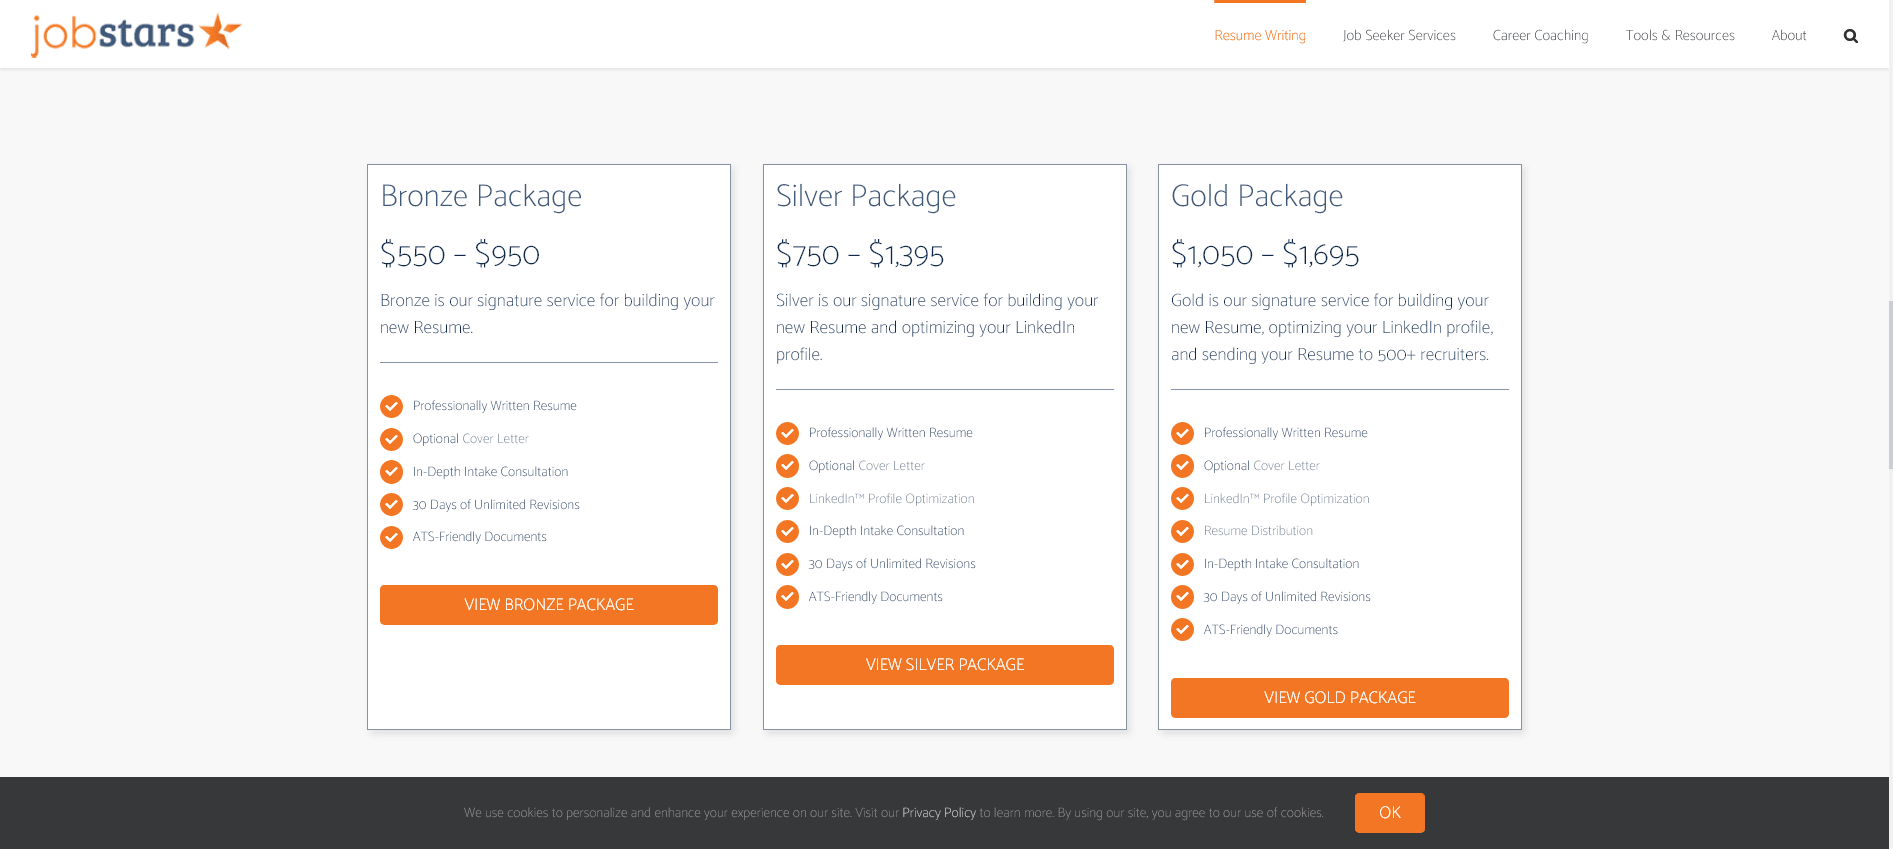Click the $750 – $1,395 price
Image resolution: width=1893 pixels, height=850 pixels.
coord(860,254)
